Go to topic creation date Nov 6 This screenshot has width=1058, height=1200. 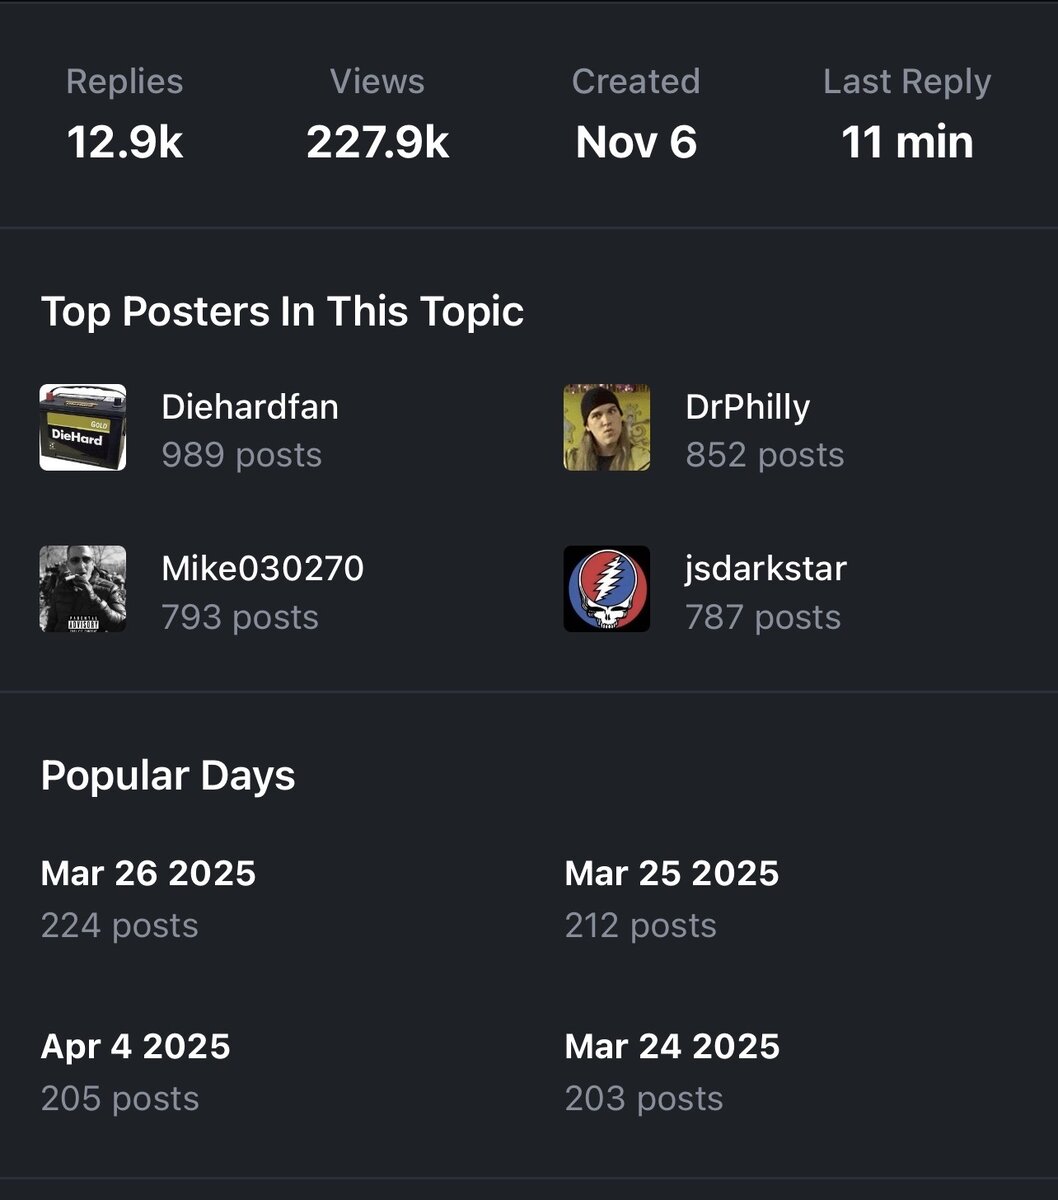point(636,141)
